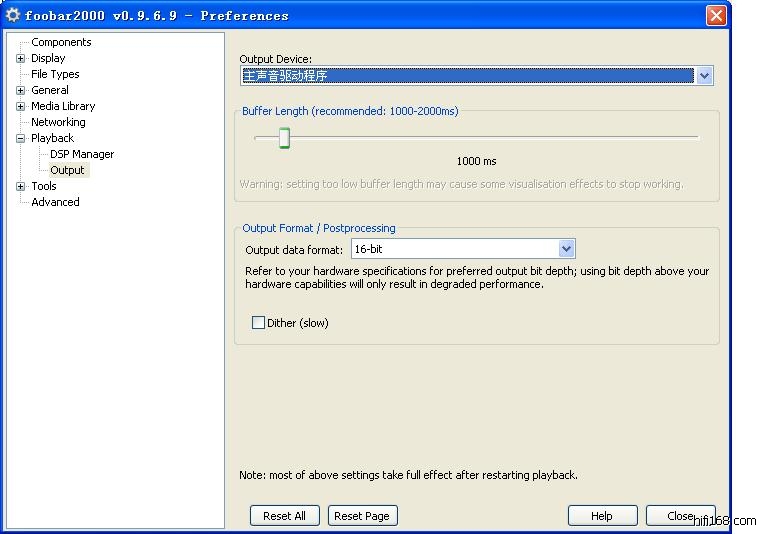Collapse the Playback tree node
767x534 pixels.
(x=21, y=139)
